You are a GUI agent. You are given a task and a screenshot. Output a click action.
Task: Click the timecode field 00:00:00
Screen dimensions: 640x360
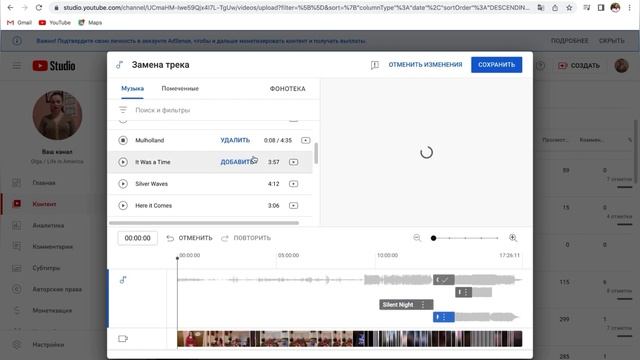point(138,238)
